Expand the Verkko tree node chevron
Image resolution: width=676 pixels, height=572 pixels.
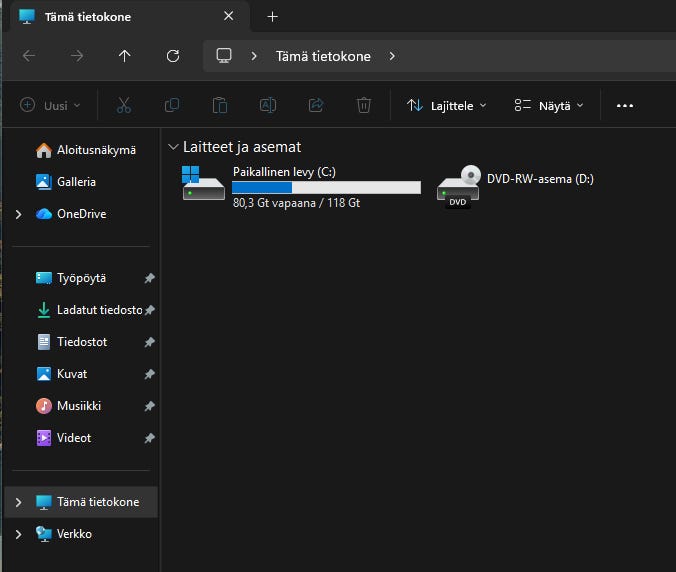click(x=18, y=534)
